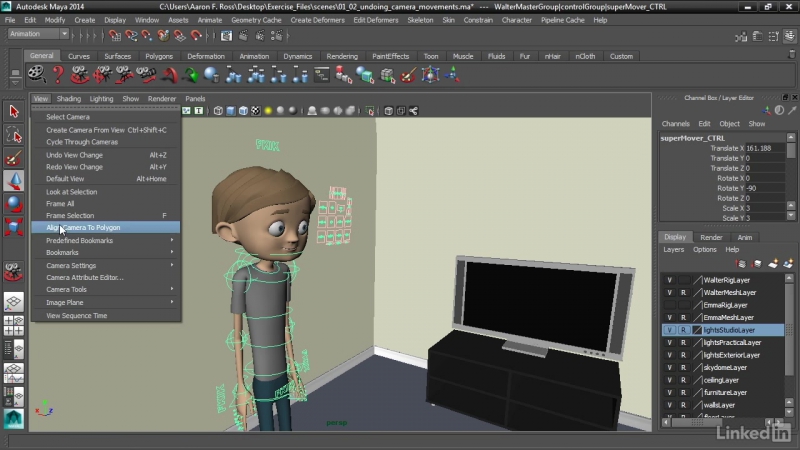Toggle textured checker display viewport icon
This screenshot has width=800, height=450.
[x=256, y=111]
